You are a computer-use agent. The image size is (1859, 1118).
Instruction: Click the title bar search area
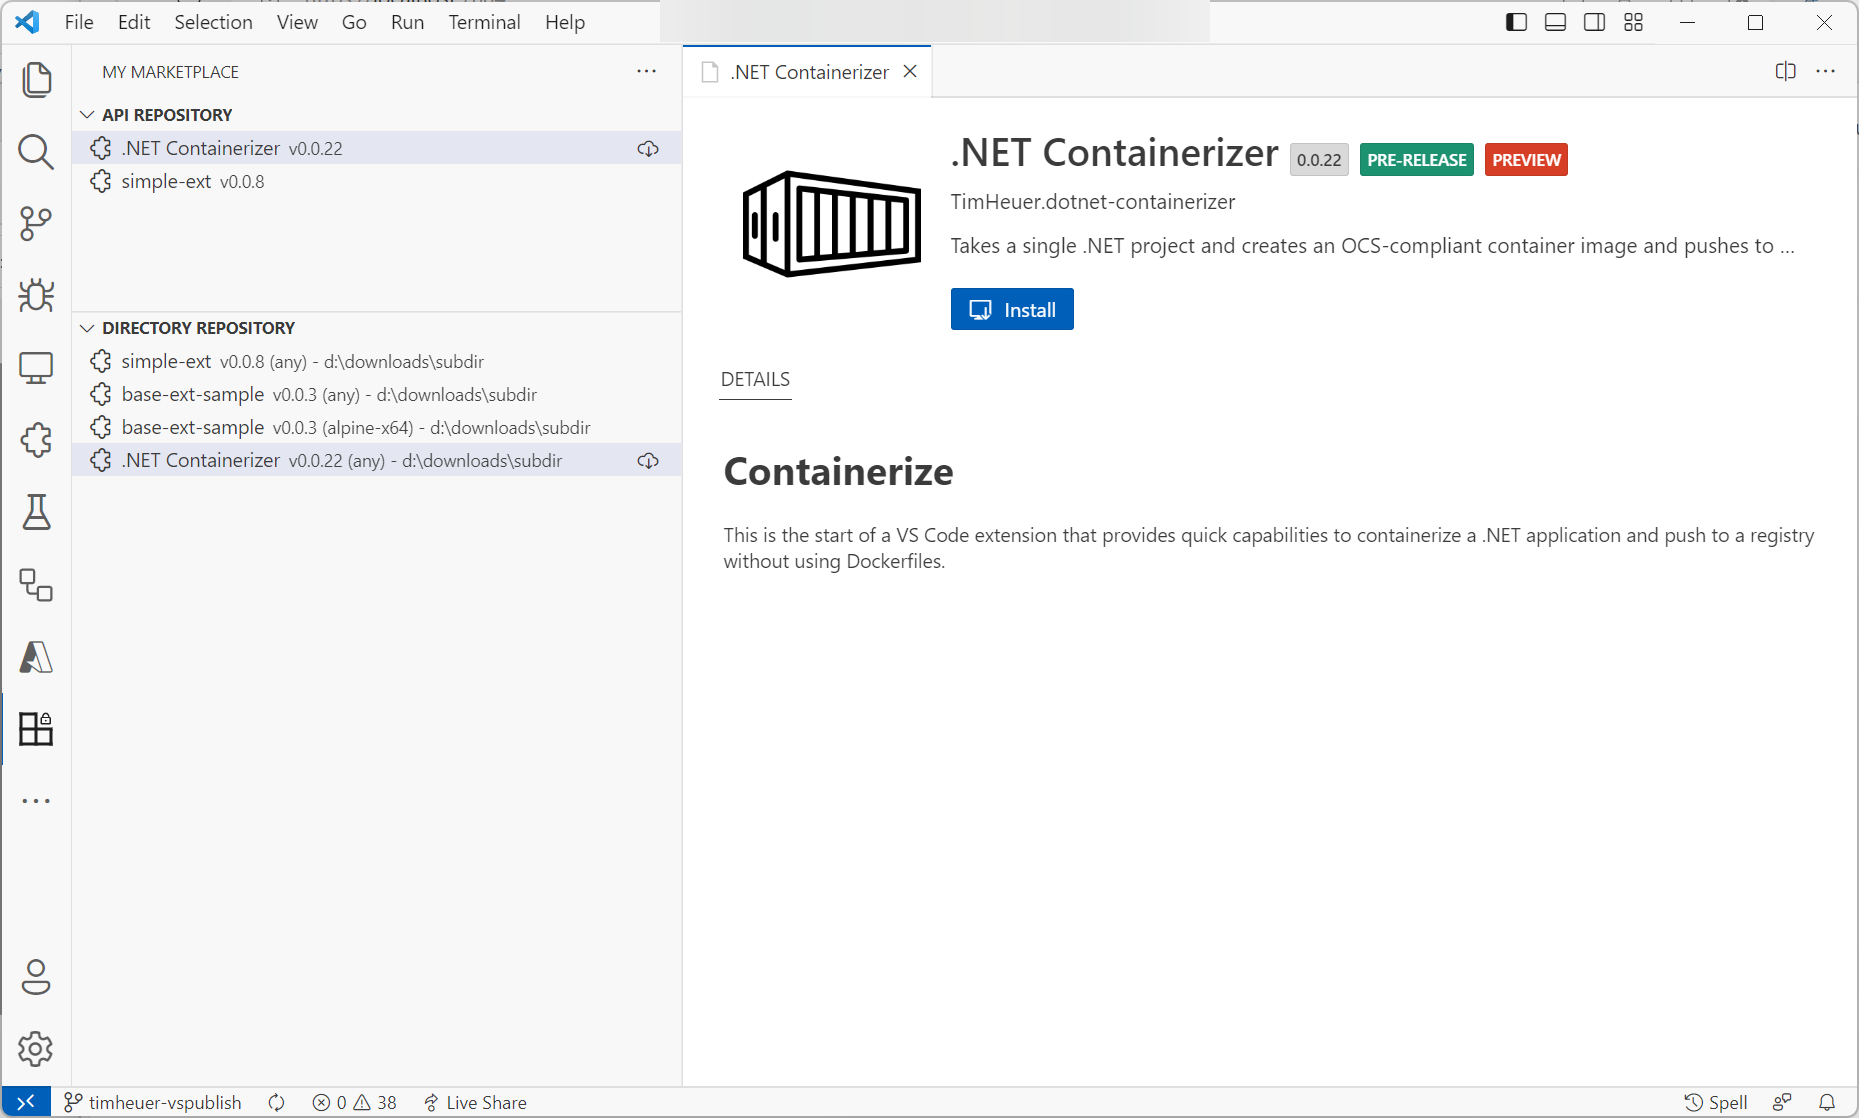coord(934,22)
